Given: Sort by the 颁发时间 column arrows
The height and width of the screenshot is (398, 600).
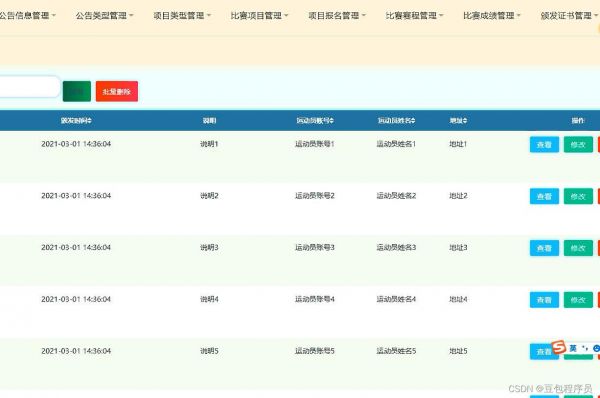Looking at the screenshot, I should tap(89, 121).
